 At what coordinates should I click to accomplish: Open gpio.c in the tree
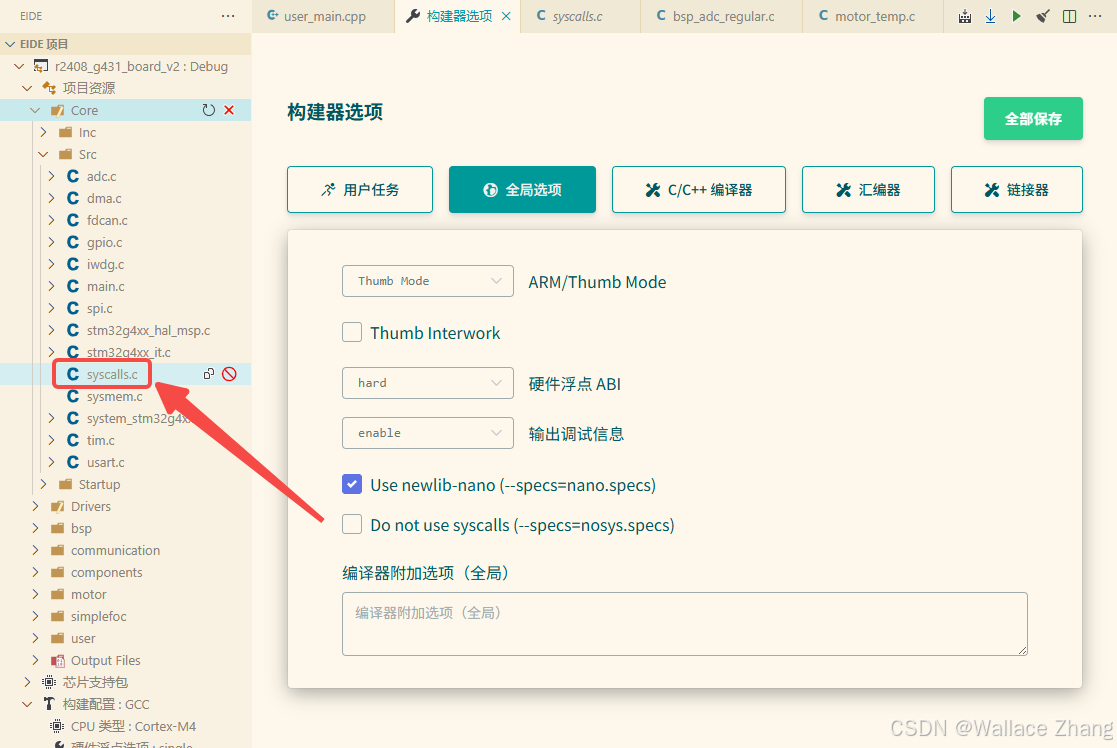[104, 242]
